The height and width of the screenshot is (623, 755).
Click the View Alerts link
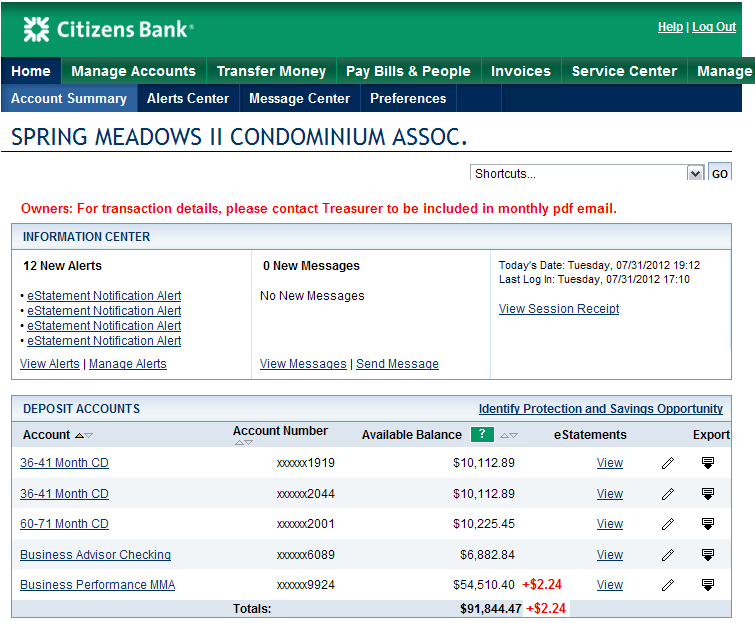50,363
